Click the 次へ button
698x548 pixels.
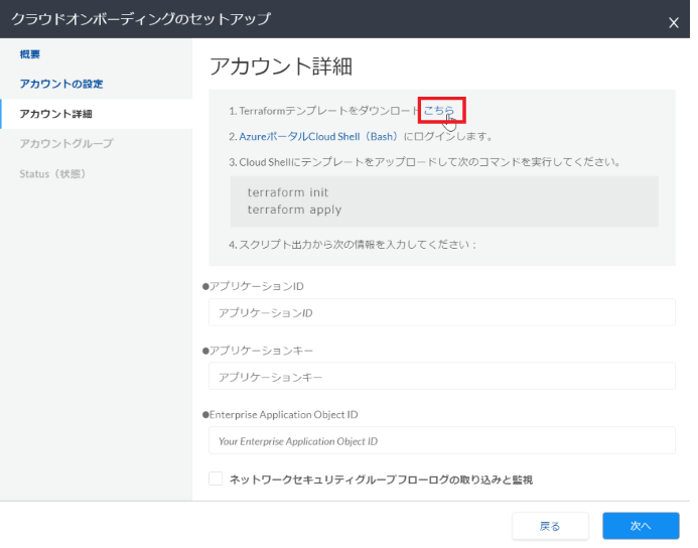point(641,526)
